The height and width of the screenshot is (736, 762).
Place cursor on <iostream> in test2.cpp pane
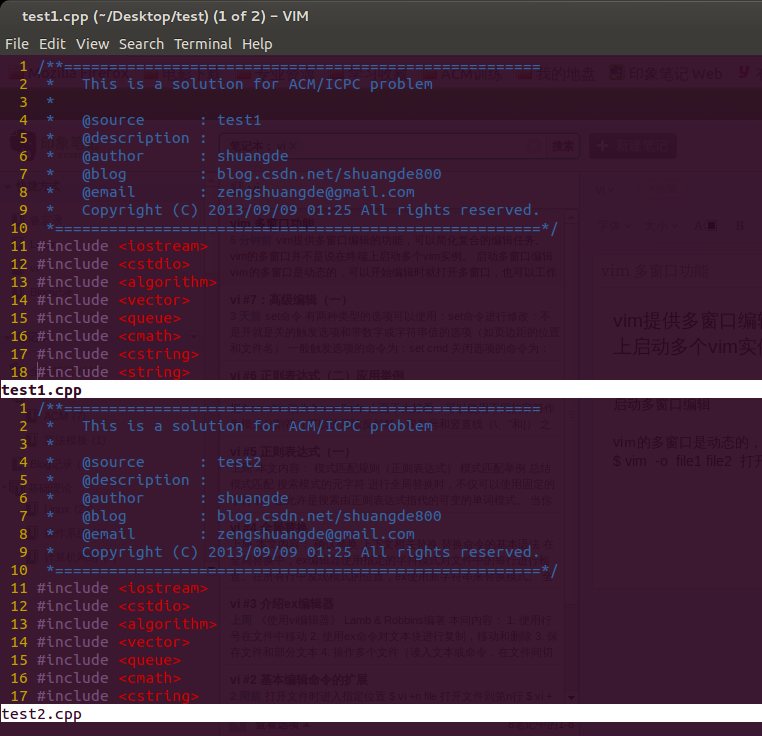tap(163, 588)
